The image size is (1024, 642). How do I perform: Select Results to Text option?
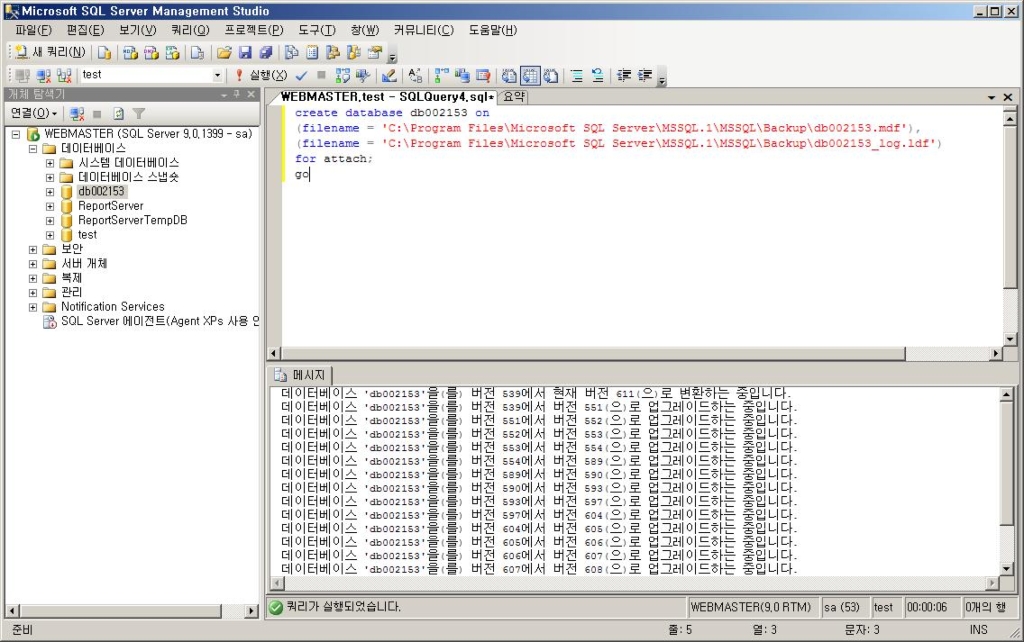click(x=509, y=76)
